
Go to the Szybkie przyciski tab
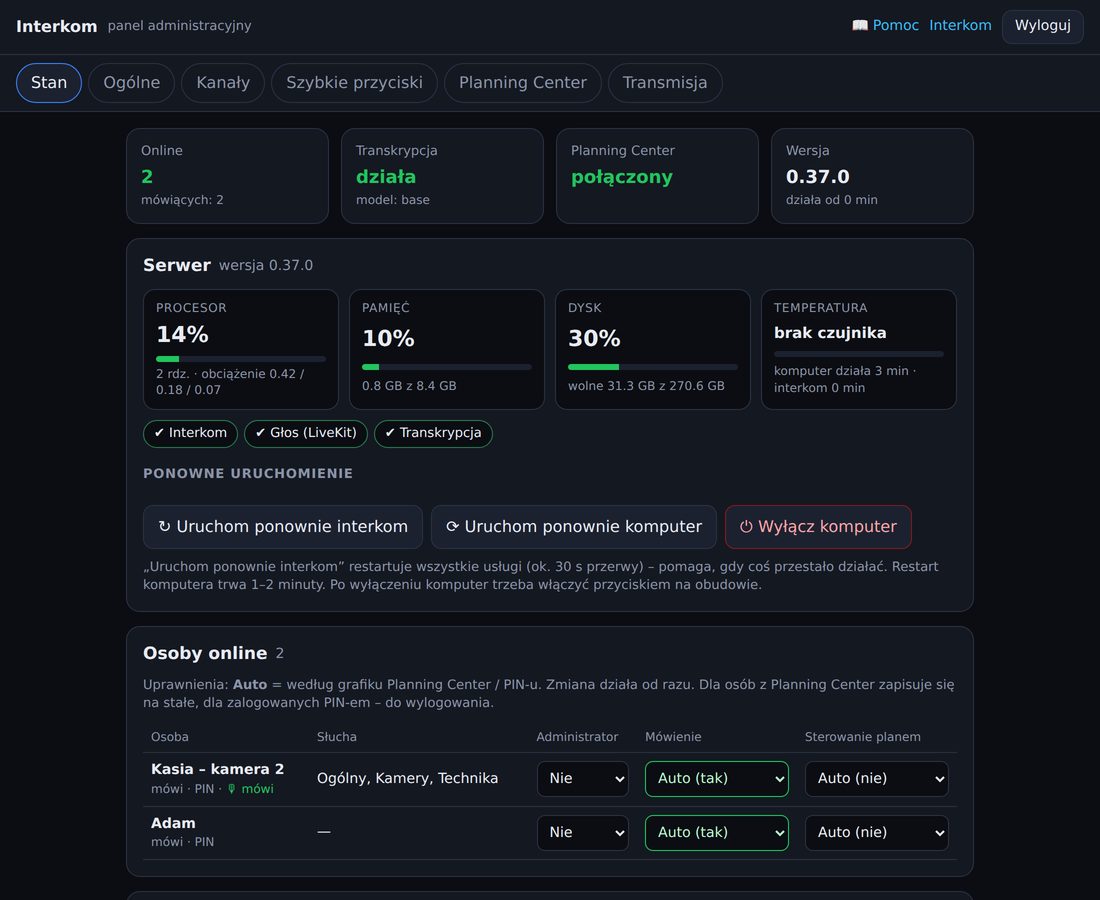pos(354,83)
